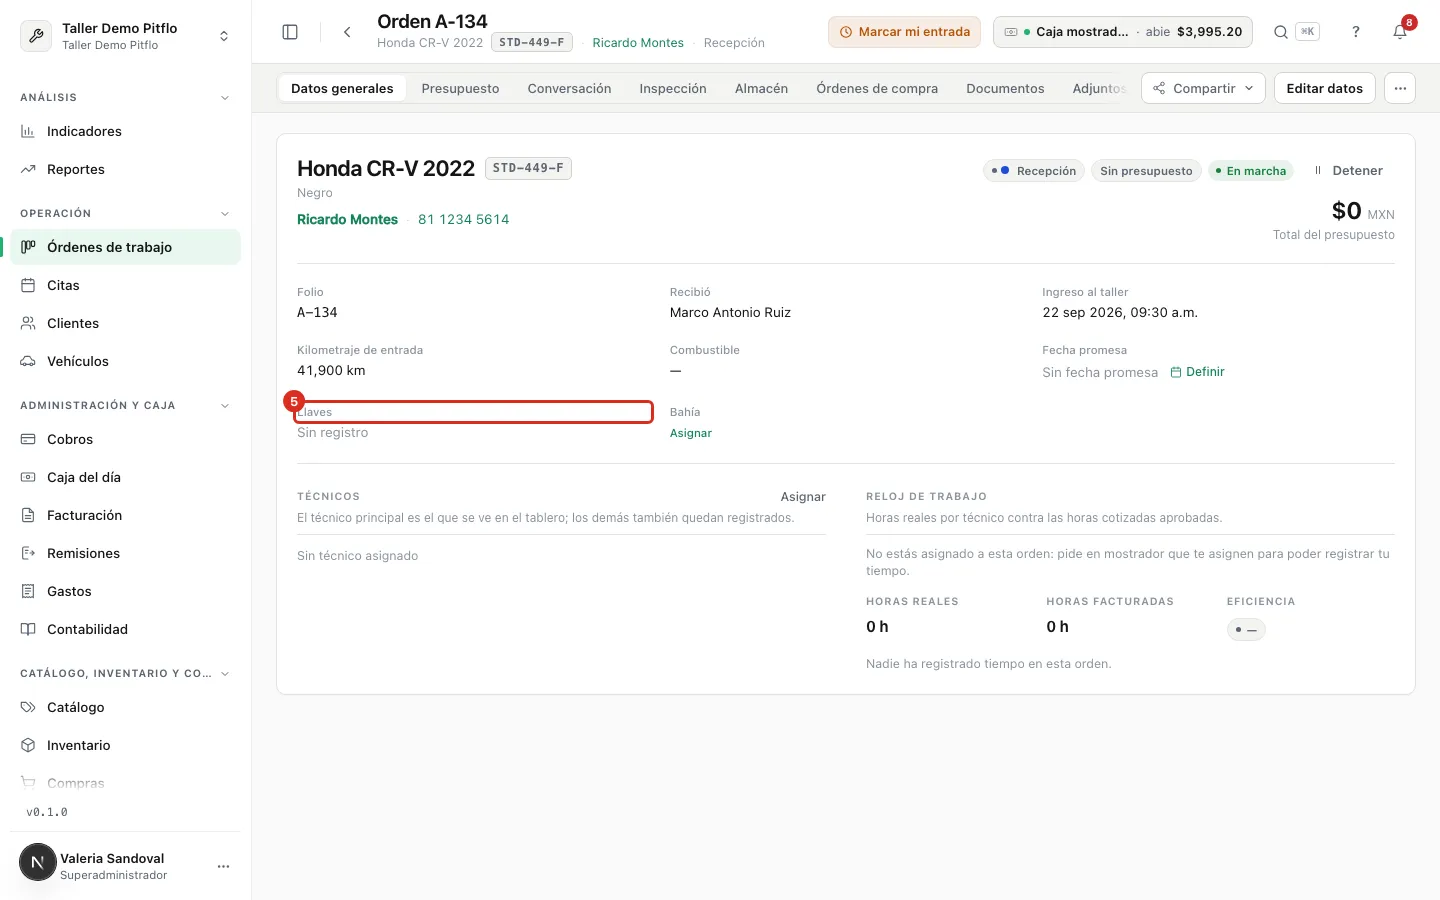Open search with the magnifier icon
The width and height of the screenshot is (1440, 900).
(1281, 32)
